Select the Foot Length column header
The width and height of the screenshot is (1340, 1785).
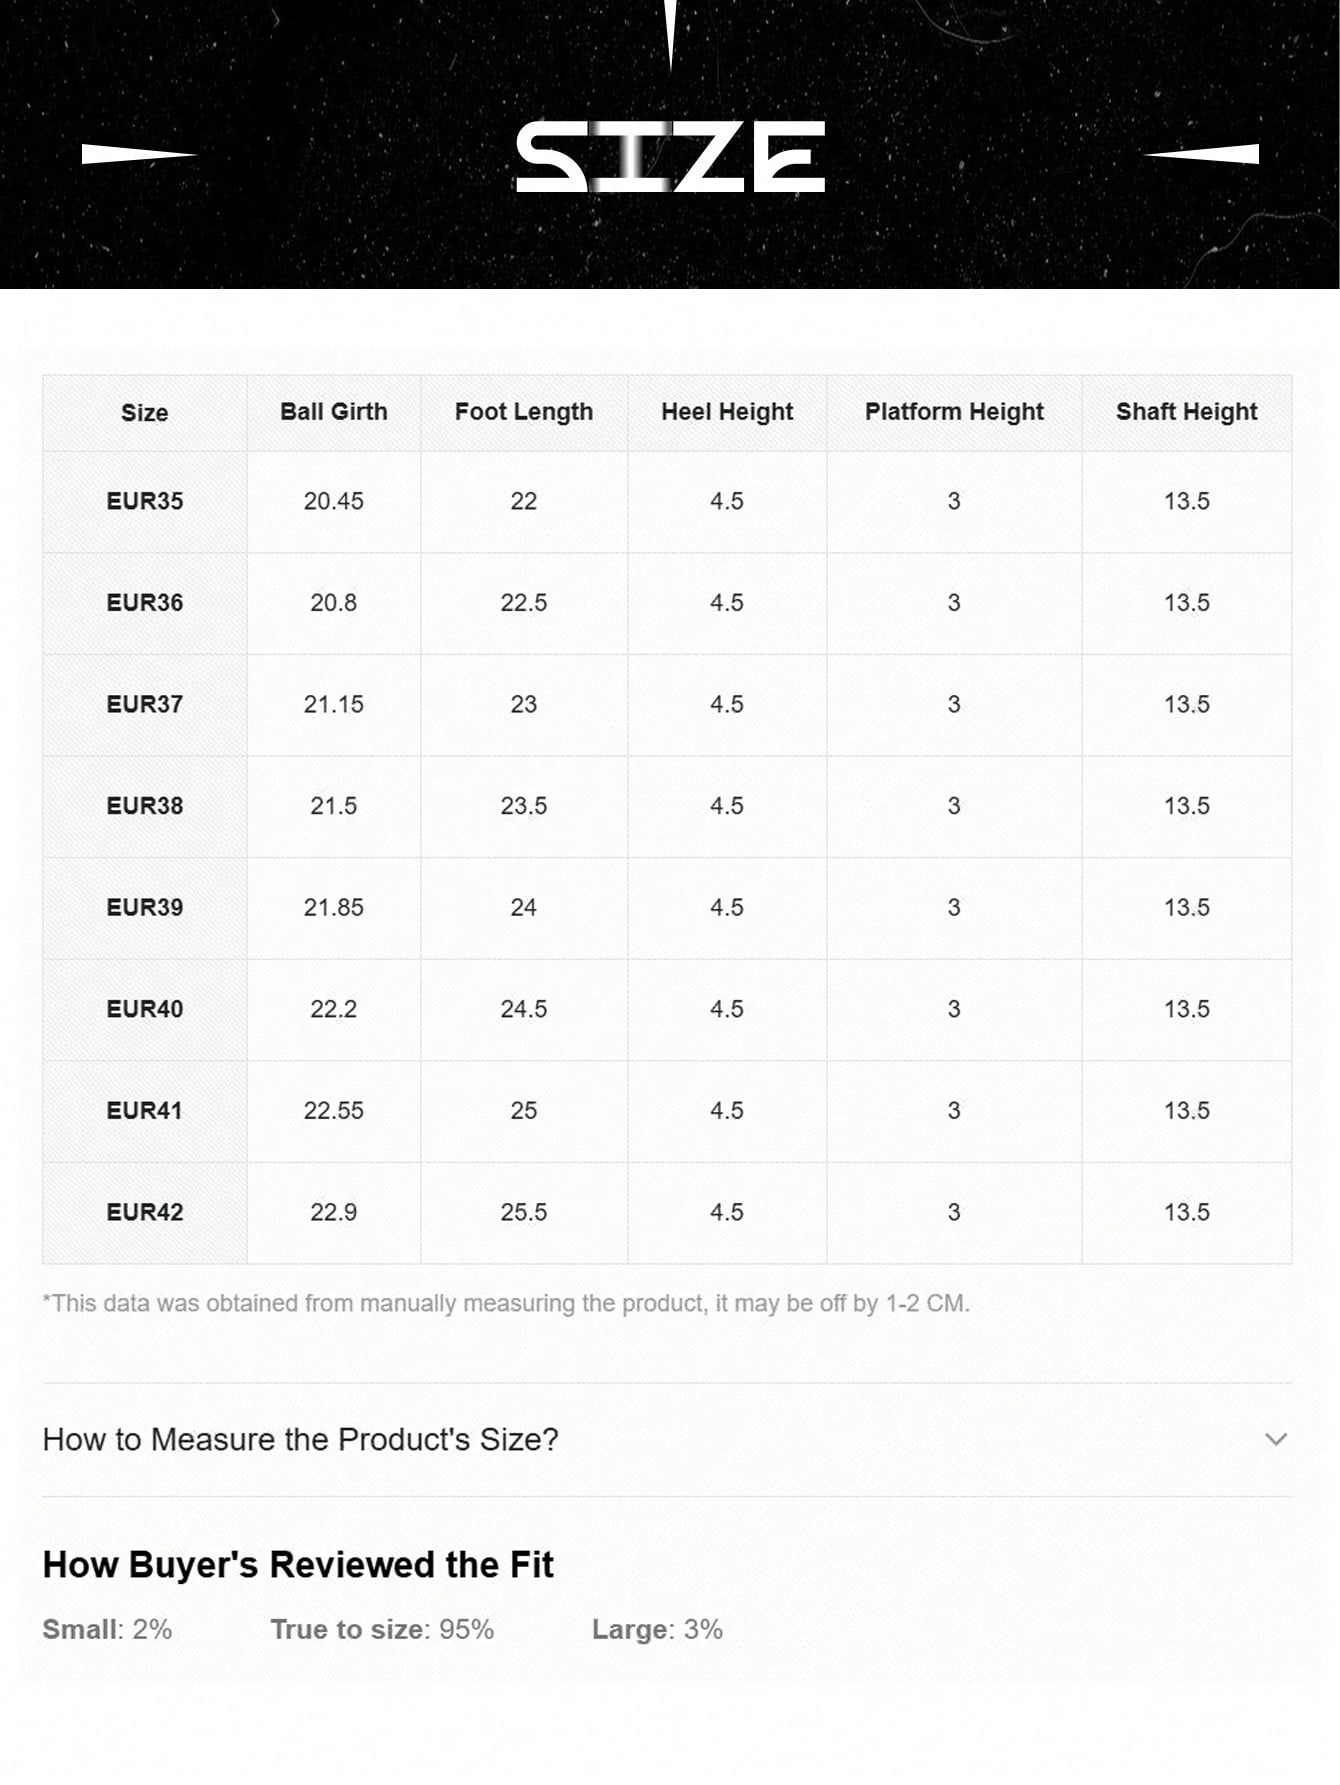click(523, 412)
